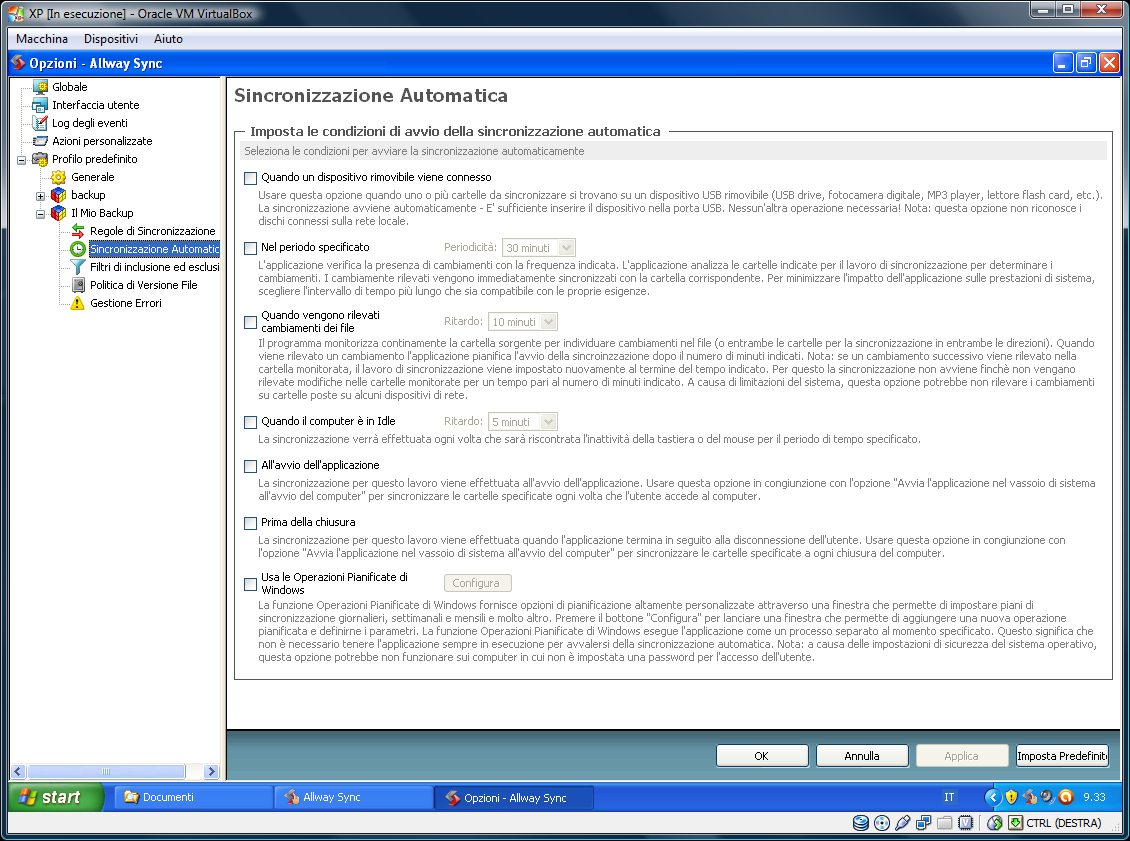Click the Il Mio Backup cube icon
This screenshot has height=841, width=1130.
59,213
